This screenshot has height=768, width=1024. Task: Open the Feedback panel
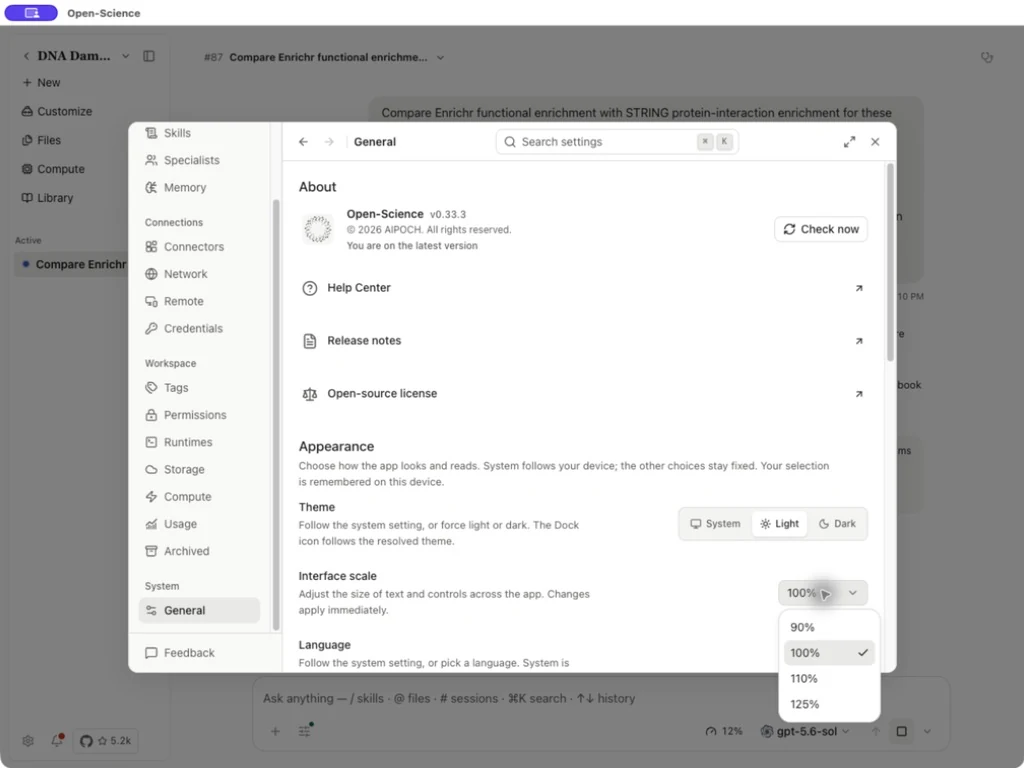[180, 653]
